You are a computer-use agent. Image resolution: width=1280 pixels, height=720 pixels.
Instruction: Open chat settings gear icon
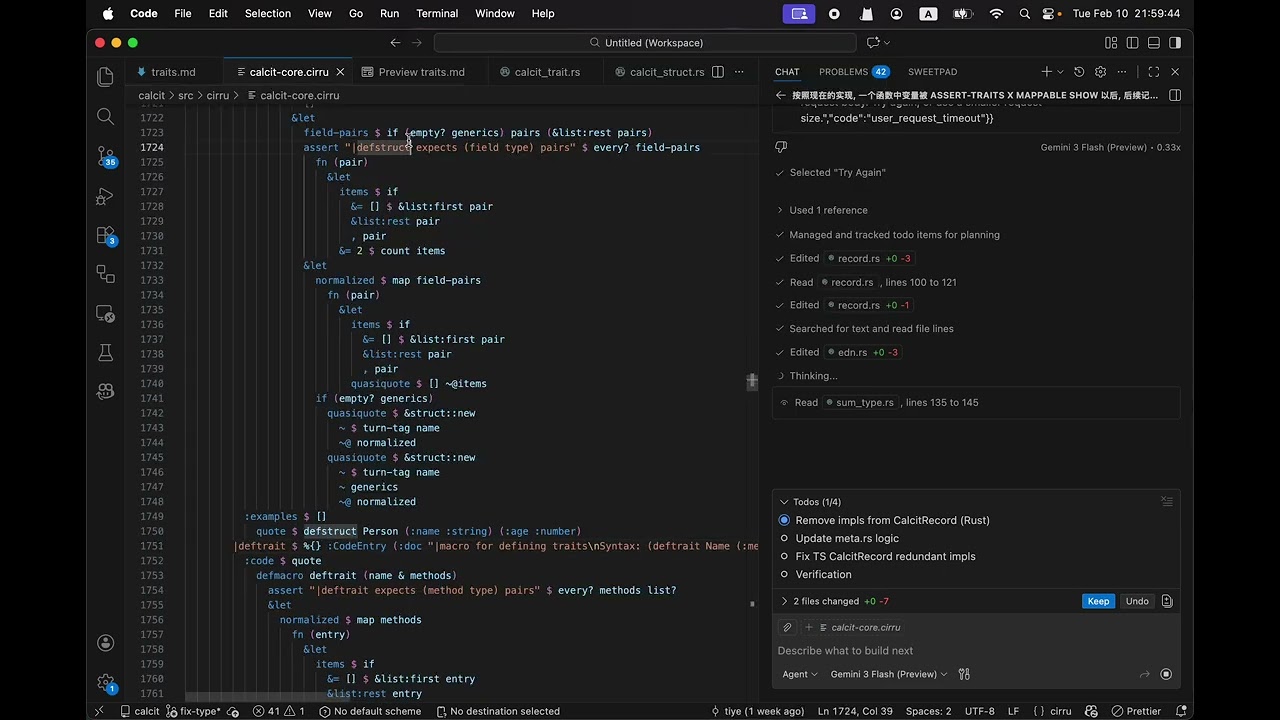(x=1101, y=72)
